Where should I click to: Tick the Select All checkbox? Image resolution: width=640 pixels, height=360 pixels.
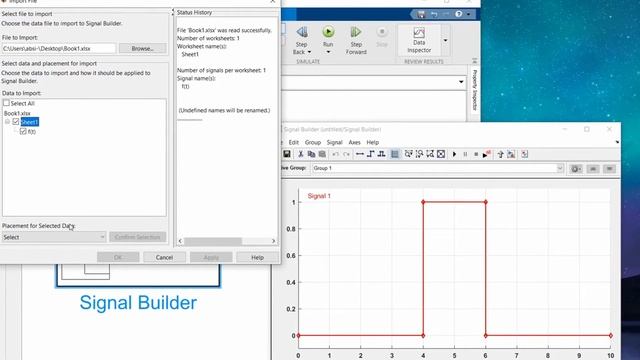pyautogui.click(x=6, y=103)
